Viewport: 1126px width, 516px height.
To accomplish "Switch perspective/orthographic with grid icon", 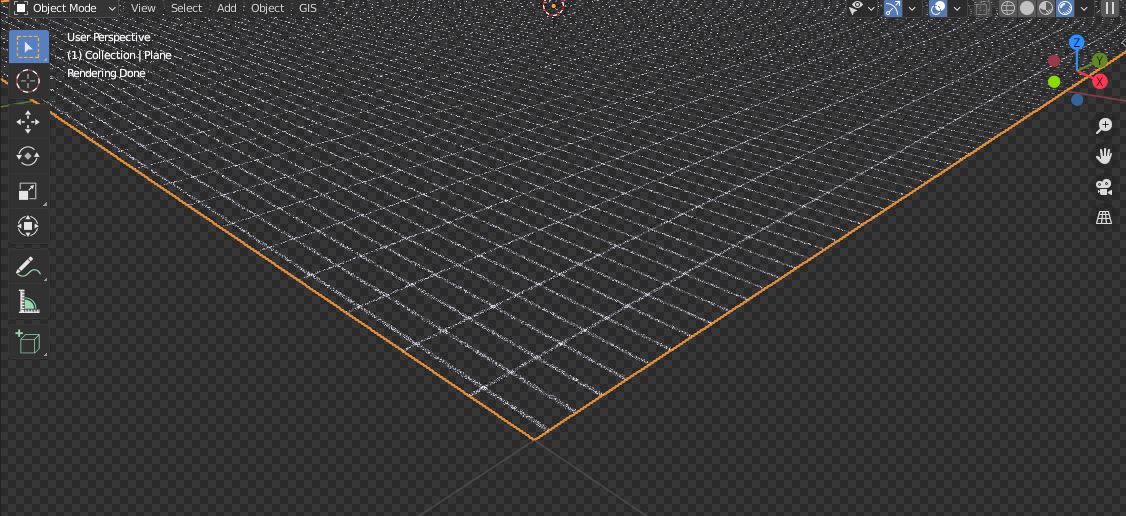I will [1104, 217].
